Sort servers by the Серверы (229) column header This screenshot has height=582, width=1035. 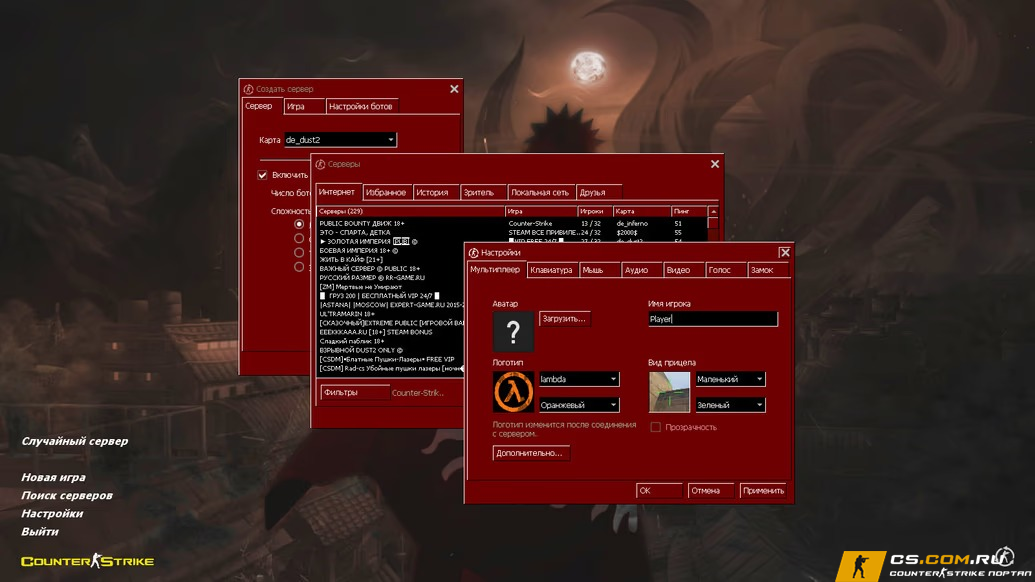411,211
